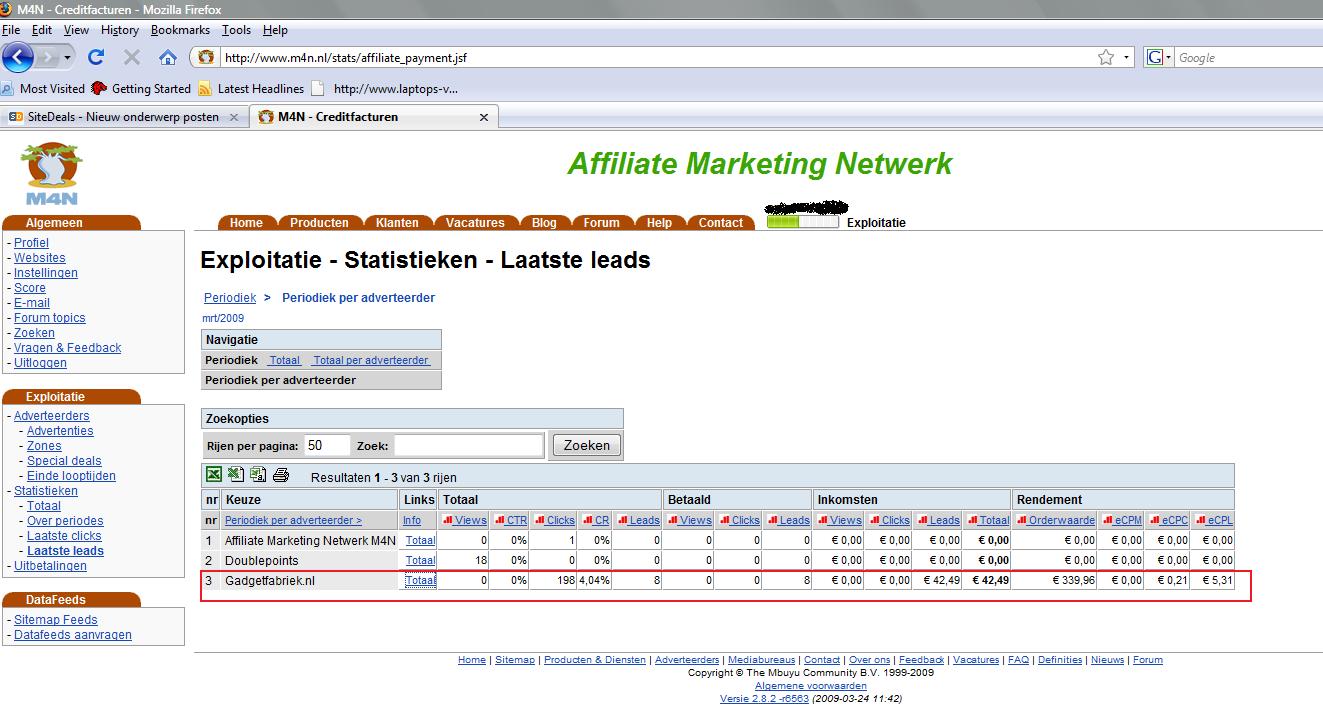Open the View menu
The width and height of the screenshot is (1323, 710).
(x=76, y=30)
